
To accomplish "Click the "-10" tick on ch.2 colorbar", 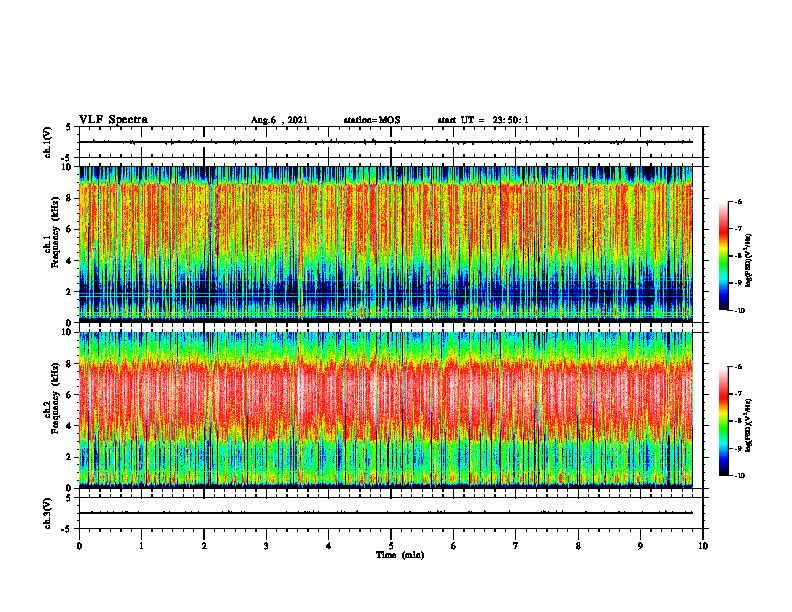I will point(739,476).
